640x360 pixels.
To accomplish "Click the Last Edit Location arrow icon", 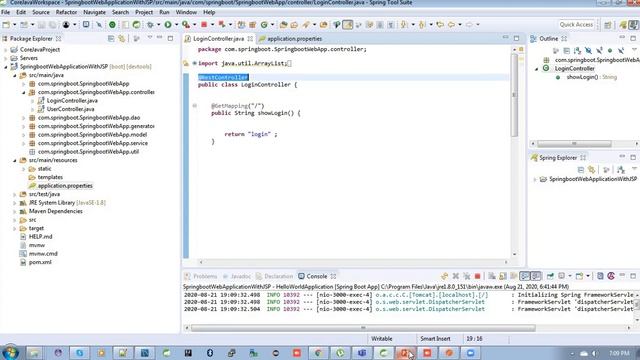I will point(440,24).
